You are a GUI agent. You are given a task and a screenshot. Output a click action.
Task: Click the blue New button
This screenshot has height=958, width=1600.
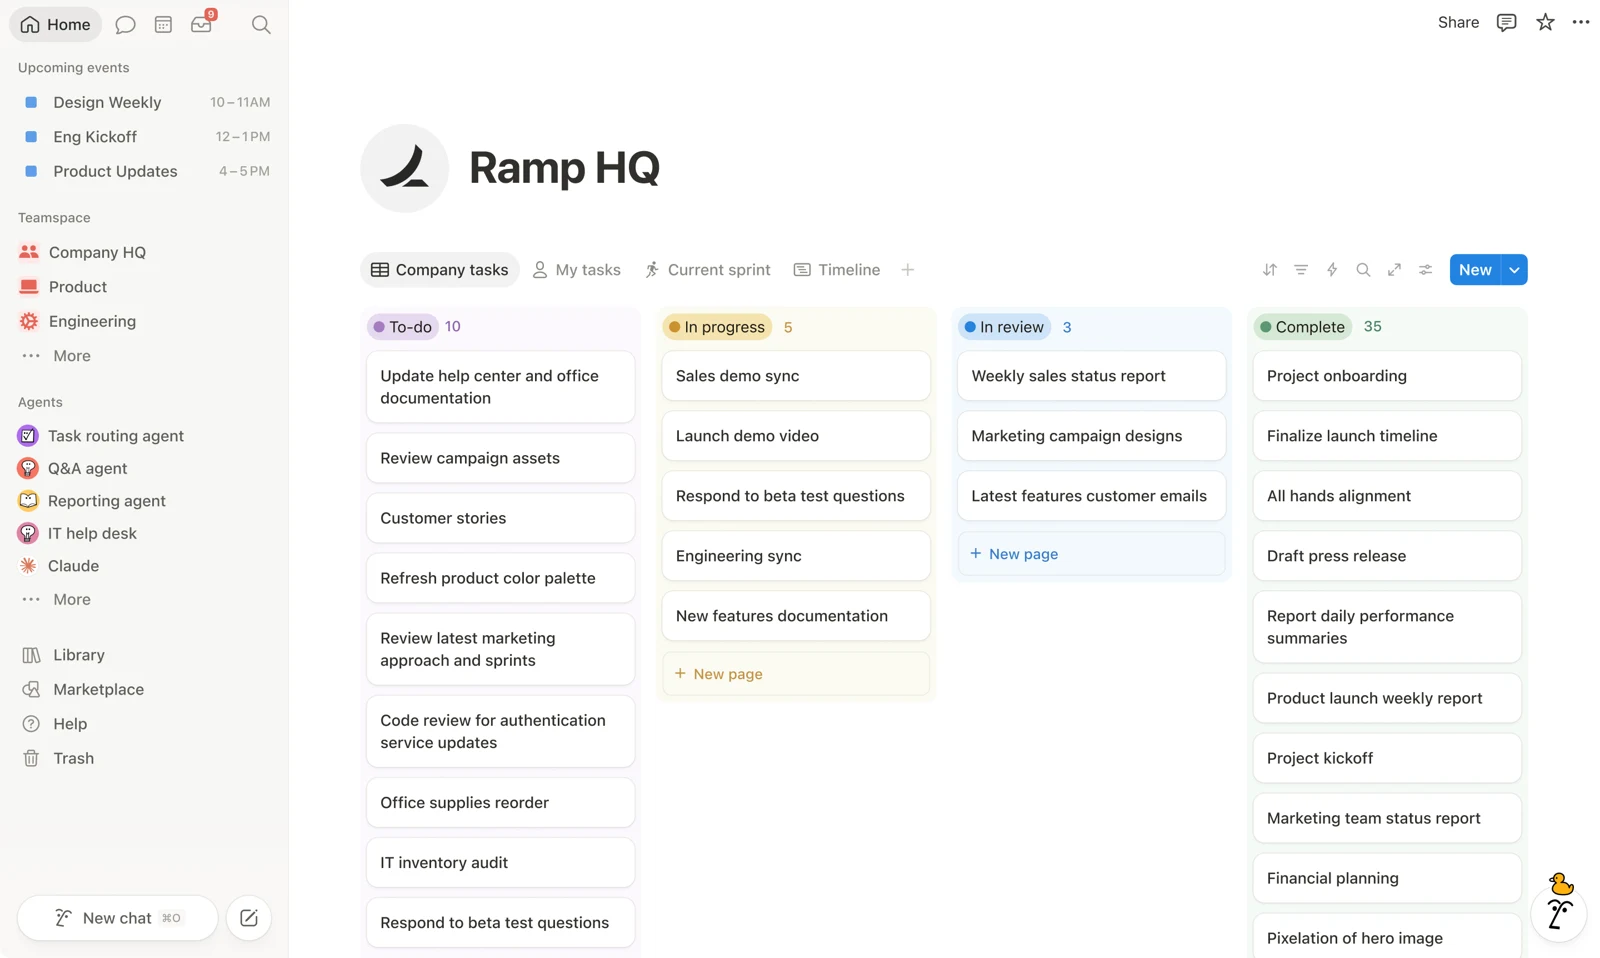click(1475, 270)
